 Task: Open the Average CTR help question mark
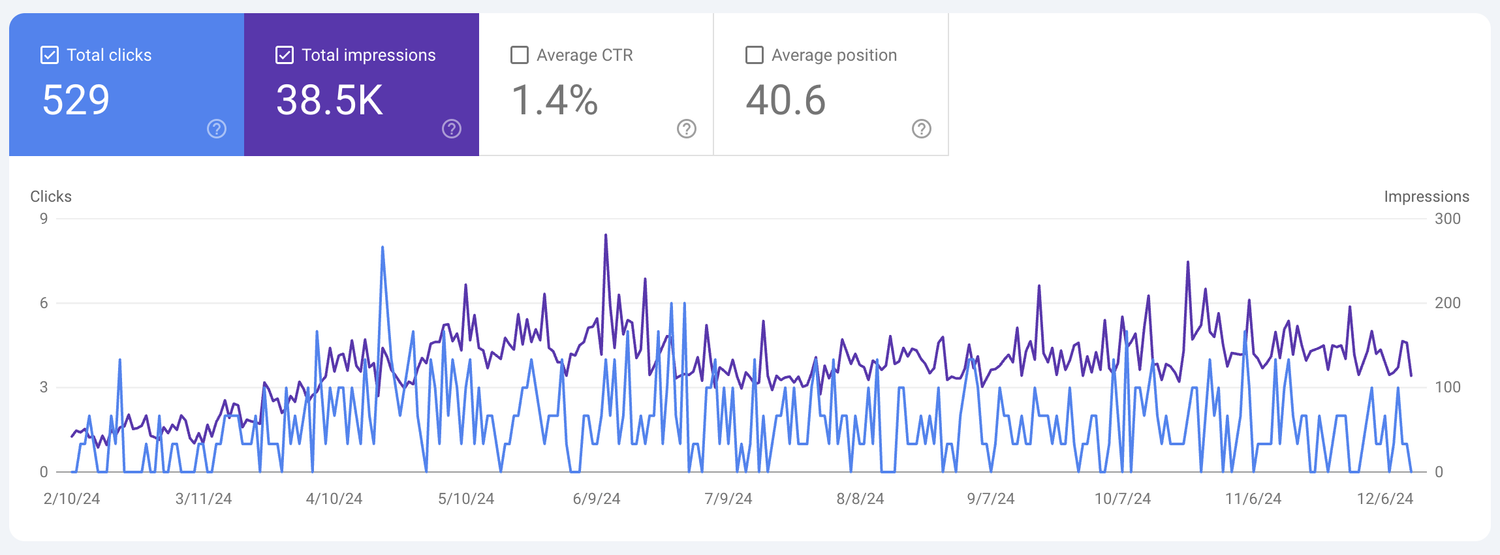point(686,129)
